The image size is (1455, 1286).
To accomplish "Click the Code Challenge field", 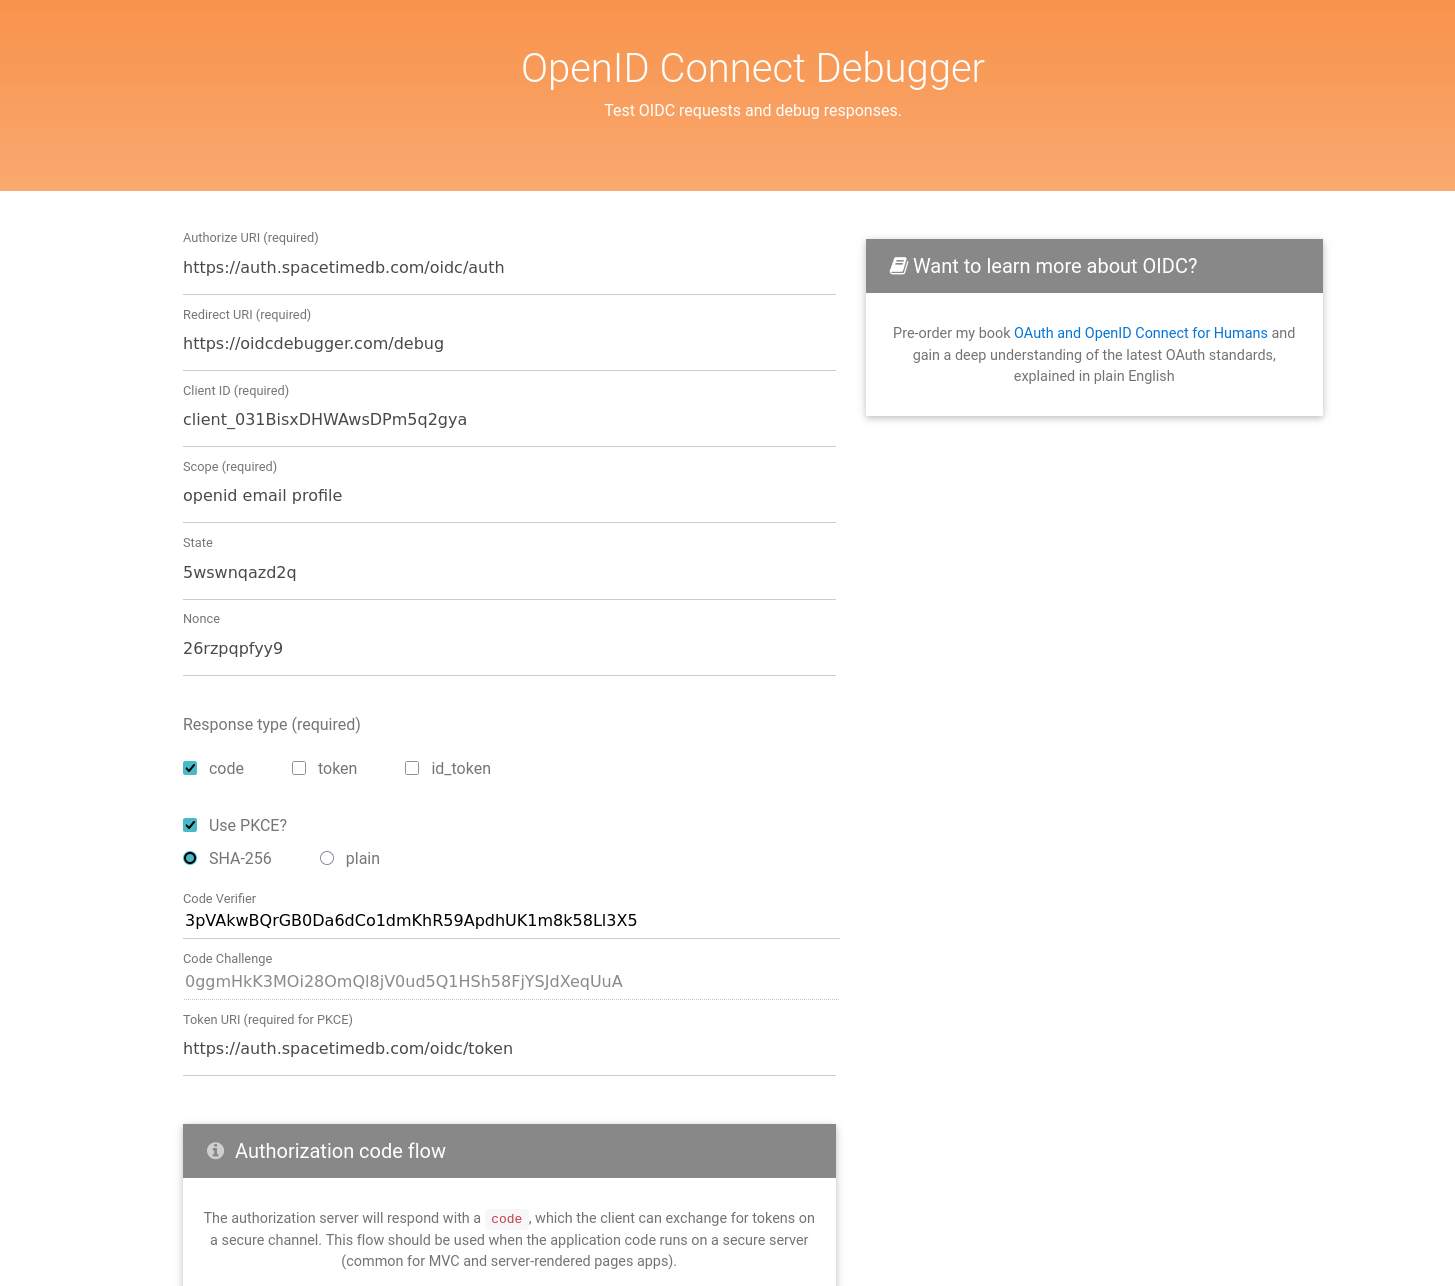I will coord(510,982).
